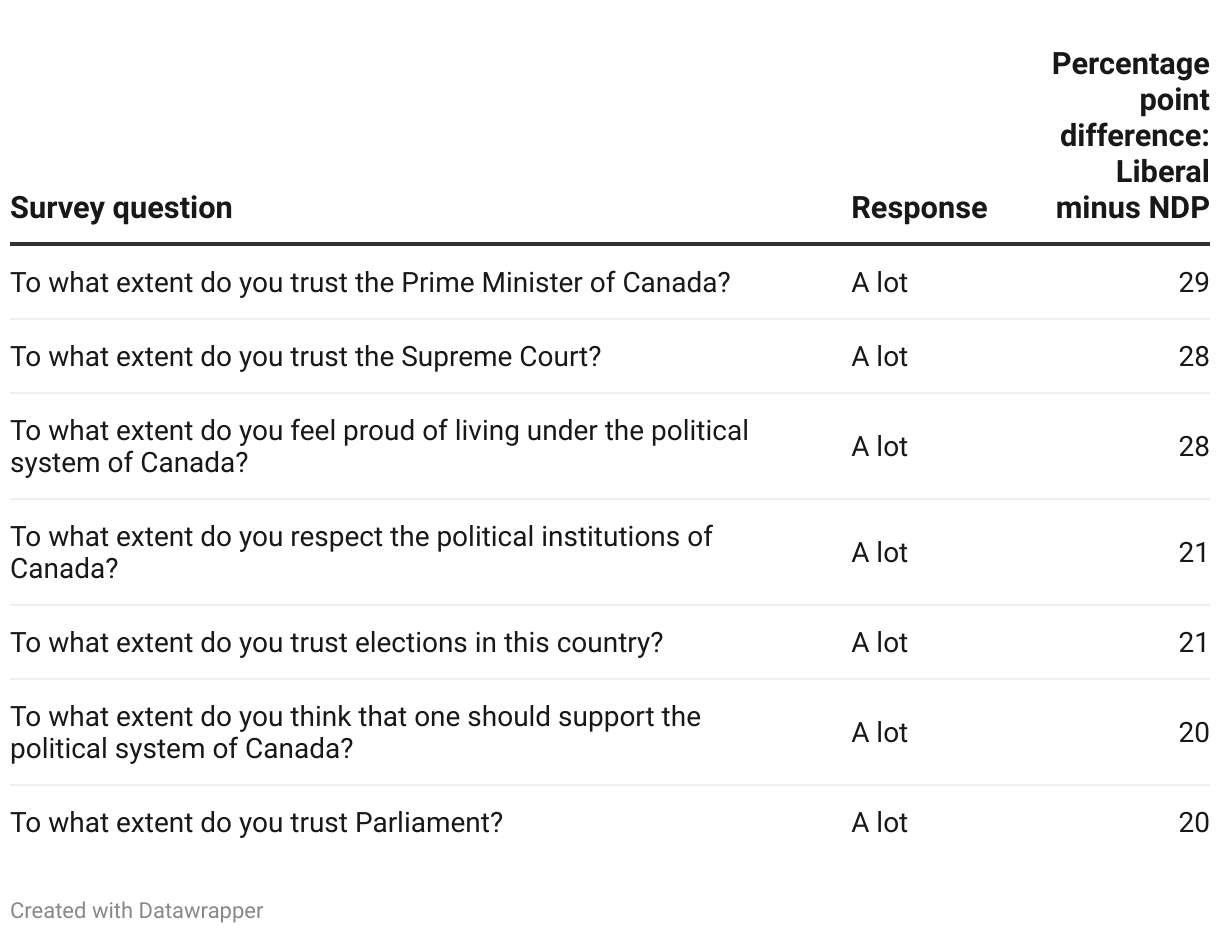This screenshot has height=934, width=1220.
Task: Click the 'Percentage point difference: Liberal minus NDP' header
Action: coord(1131,136)
